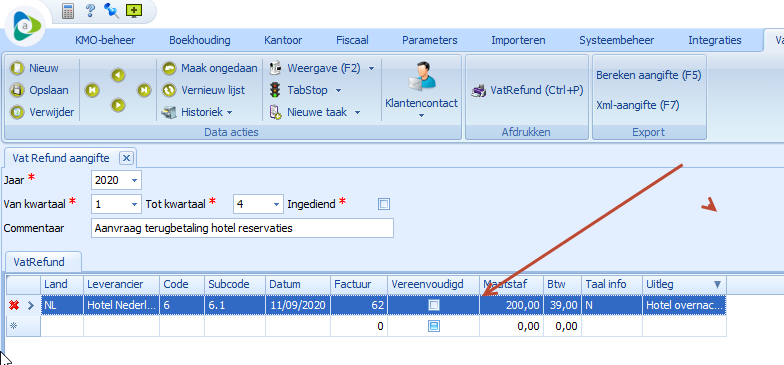Close the Vat Refund aangifte tab
Viewport: 784px width, 365px height.
point(126,158)
